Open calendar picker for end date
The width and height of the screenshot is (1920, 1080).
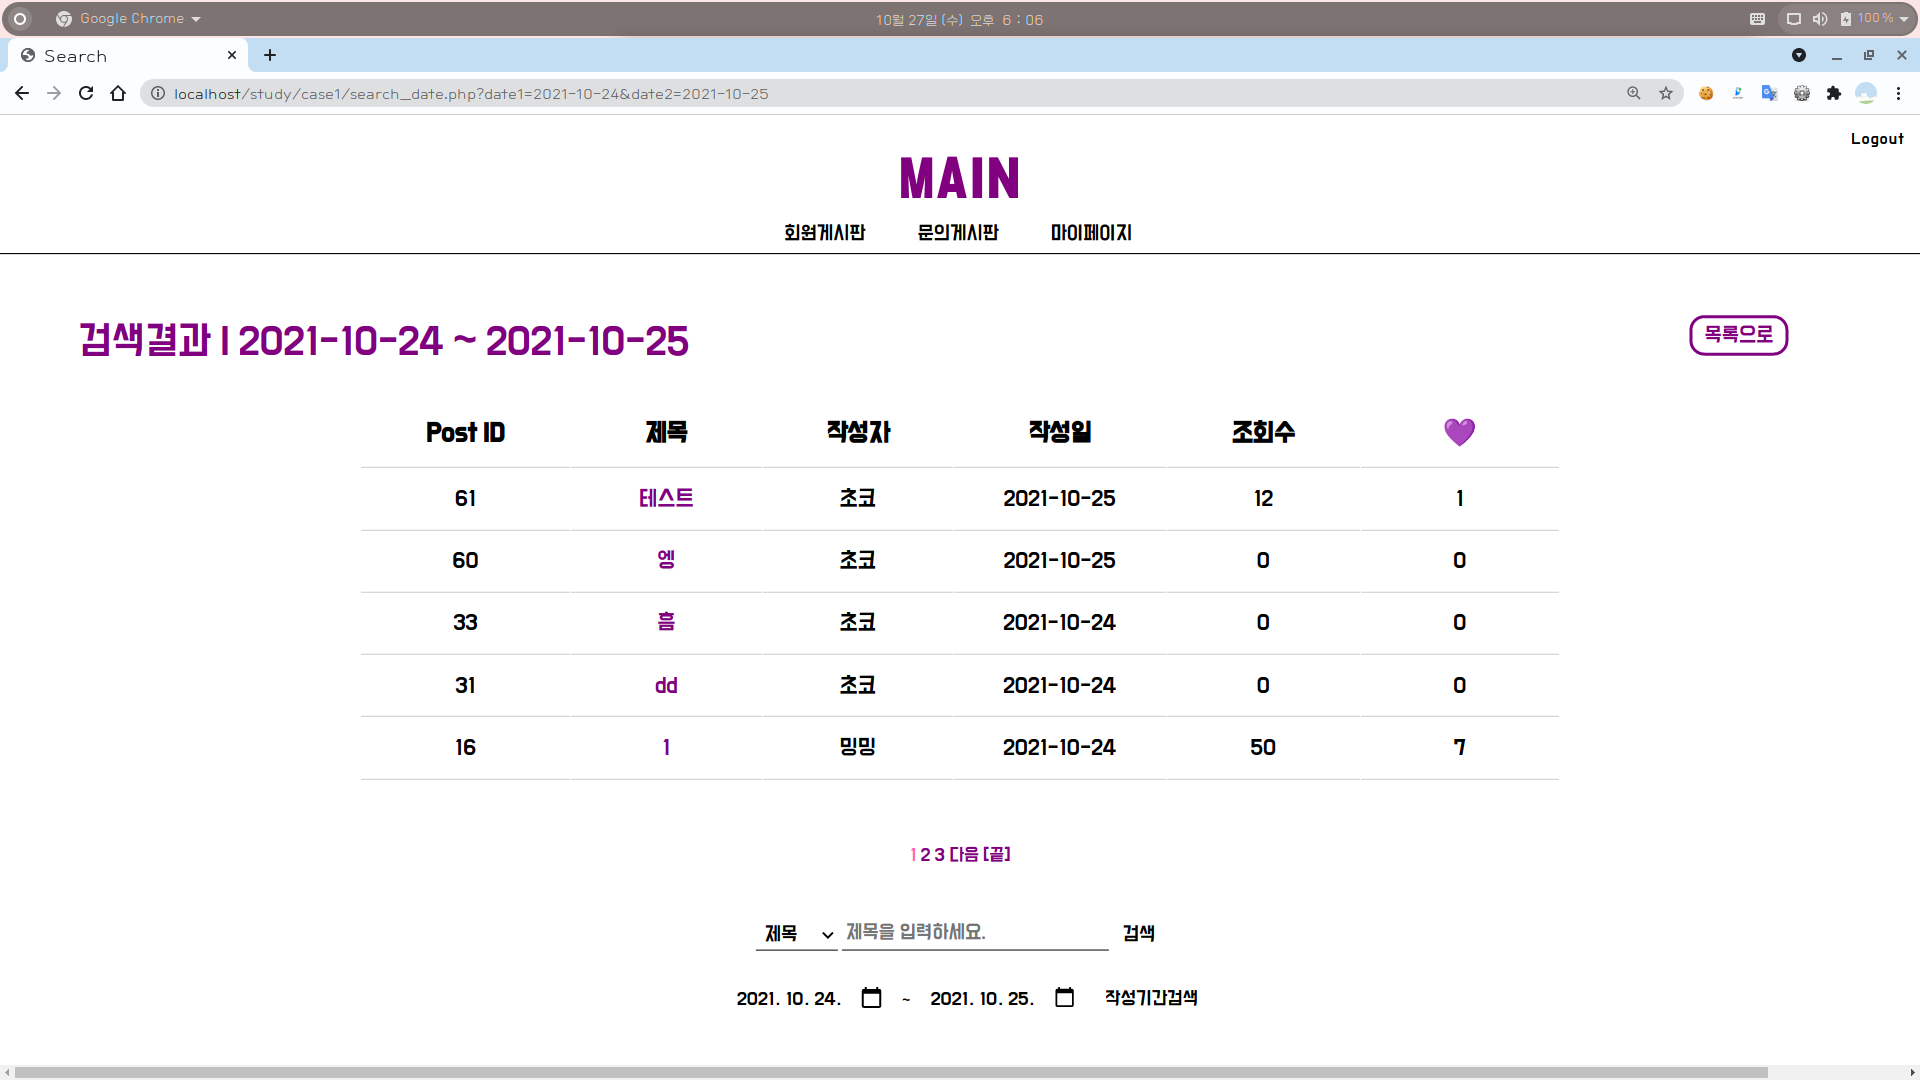click(x=1064, y=998)
